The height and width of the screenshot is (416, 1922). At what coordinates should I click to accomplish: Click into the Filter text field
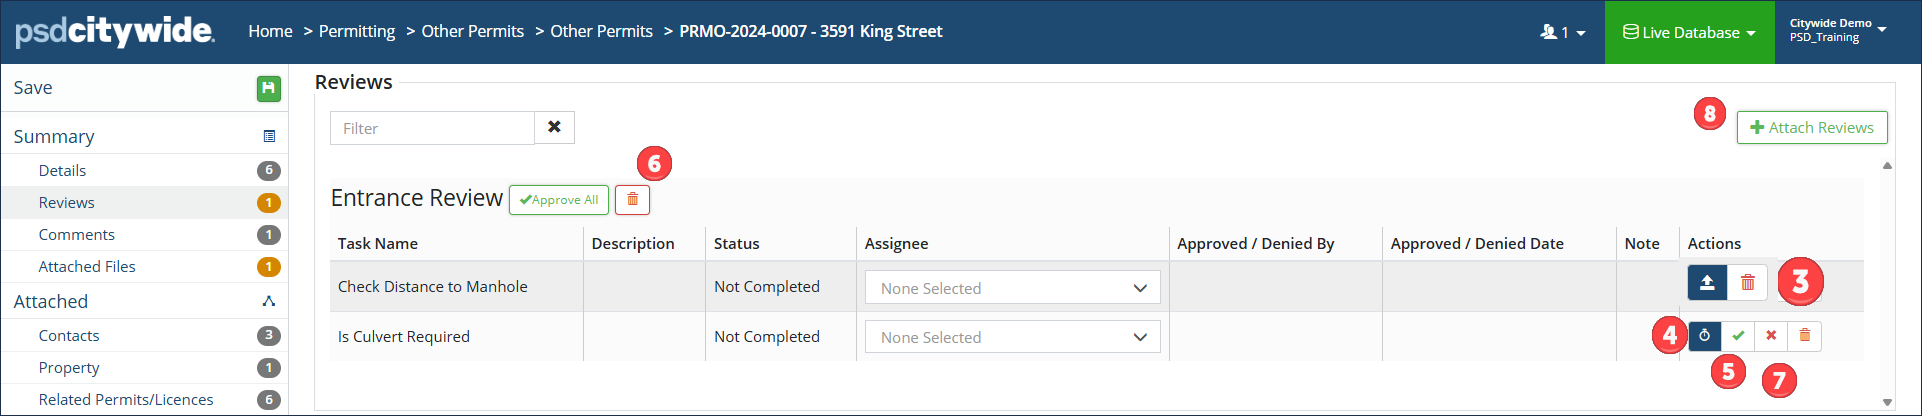pyautogui.click(x=432, y=128)
